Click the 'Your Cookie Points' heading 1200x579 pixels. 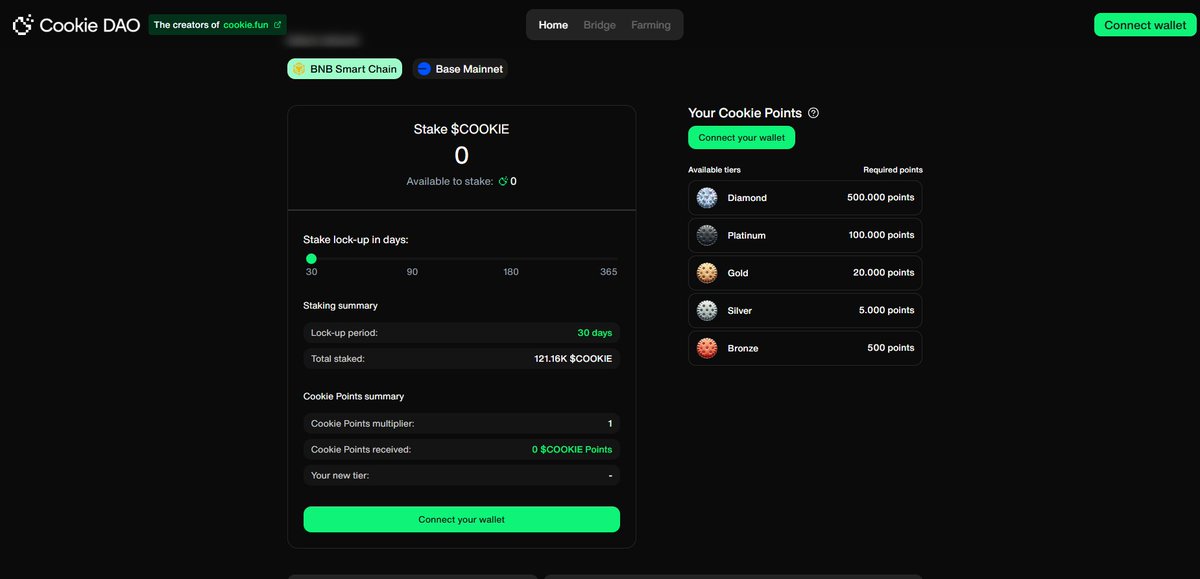(x=745, y=113)
